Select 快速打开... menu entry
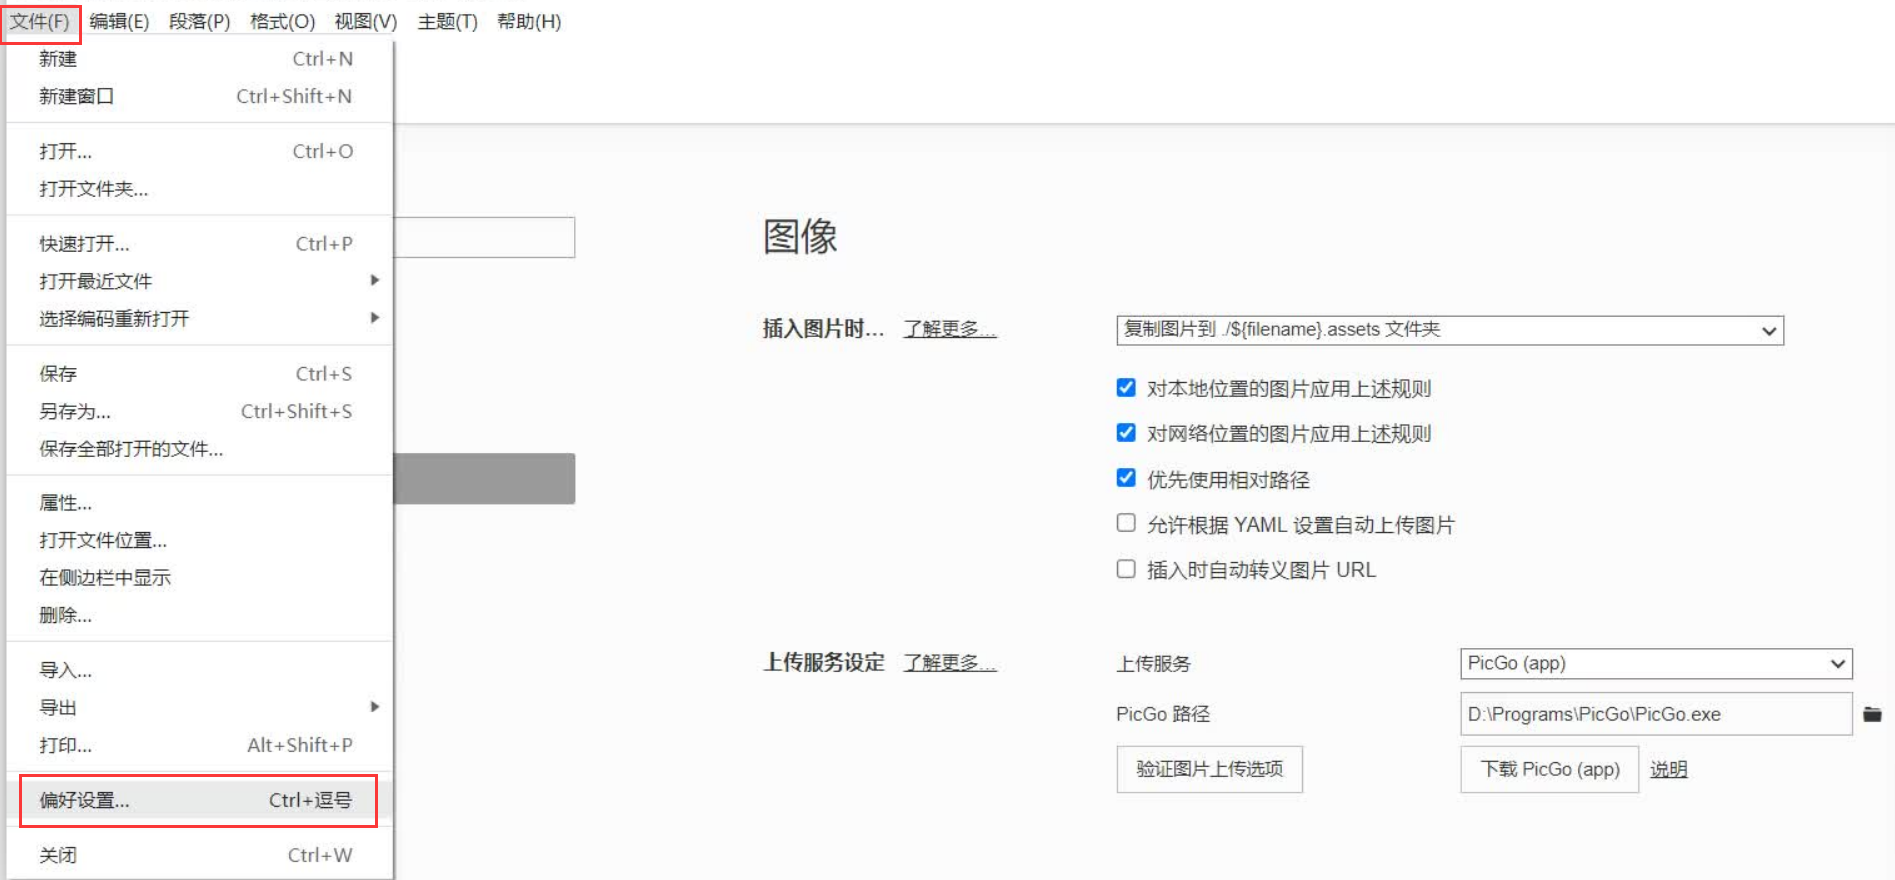This screenshot has height=880, width=1895. point(200,244)
